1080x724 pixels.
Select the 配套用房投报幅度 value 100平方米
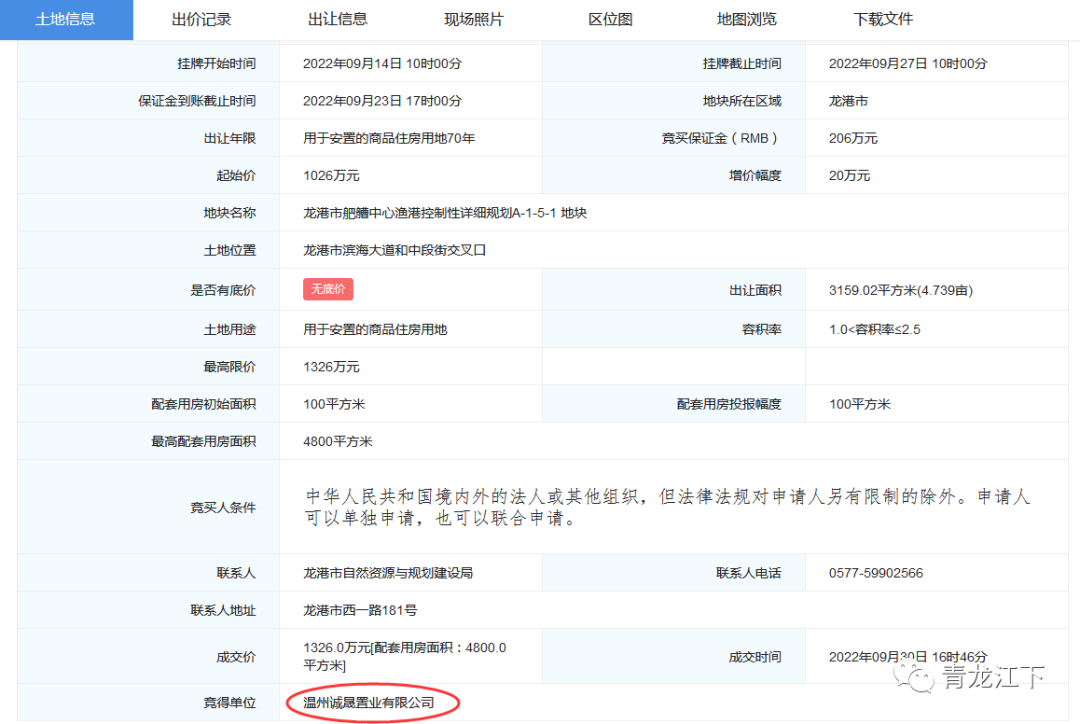tap(860, 404)
